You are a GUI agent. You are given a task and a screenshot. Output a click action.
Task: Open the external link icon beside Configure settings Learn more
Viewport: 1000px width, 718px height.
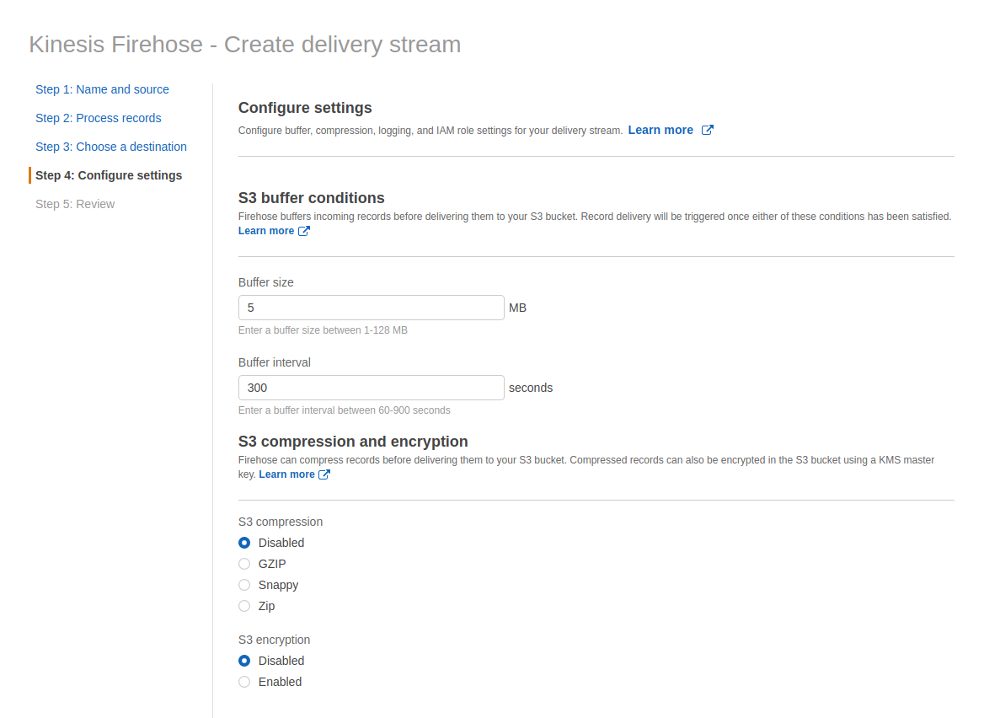pyautogui.click(x=707, y=130)
